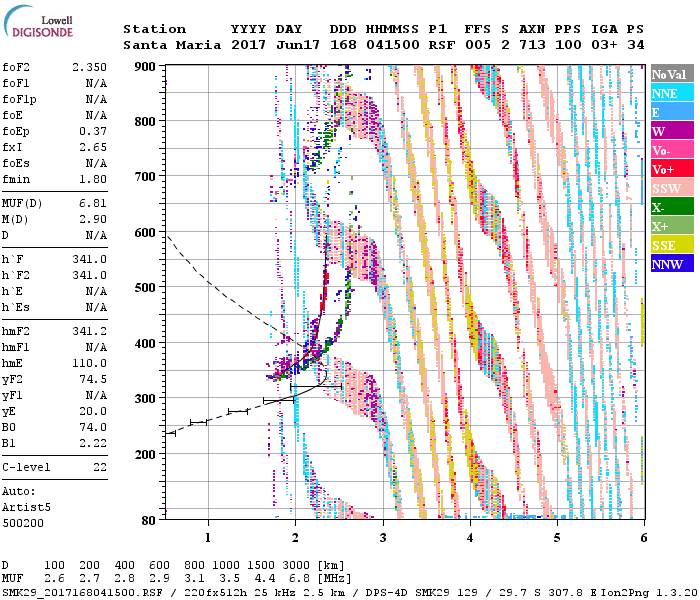Click the yF2 value 74.5
This screenshot has width=700, height=600.
tap(93, 379)
